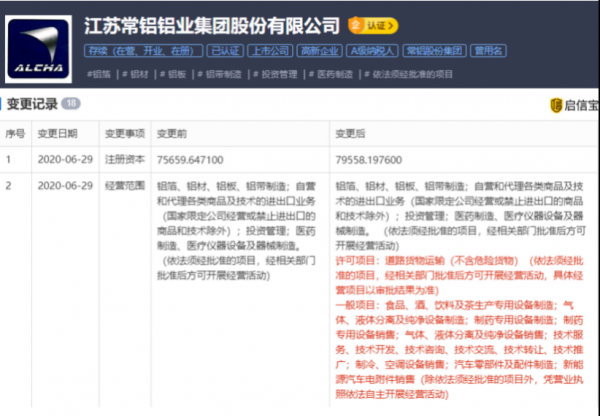This screenshot has height=416, width=600.
Task: Click the 18 count badge beside 变更记录
Action: pos(71,103)
